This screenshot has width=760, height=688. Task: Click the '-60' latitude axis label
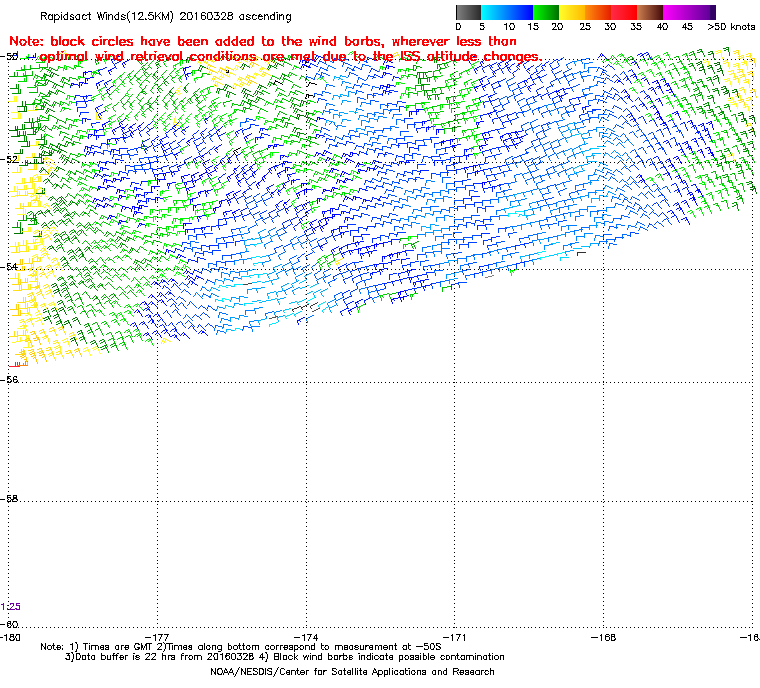(9, 624)
